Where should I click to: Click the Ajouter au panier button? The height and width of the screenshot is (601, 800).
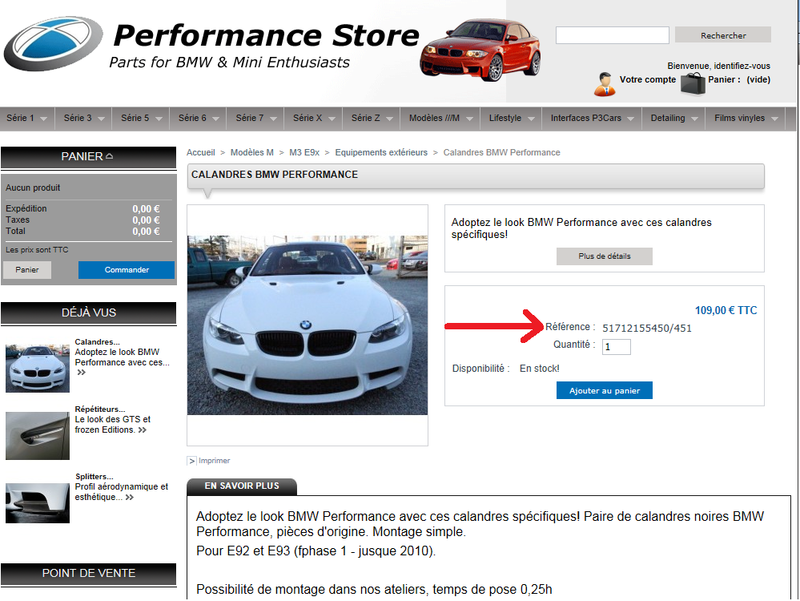[x=604, y=390]
